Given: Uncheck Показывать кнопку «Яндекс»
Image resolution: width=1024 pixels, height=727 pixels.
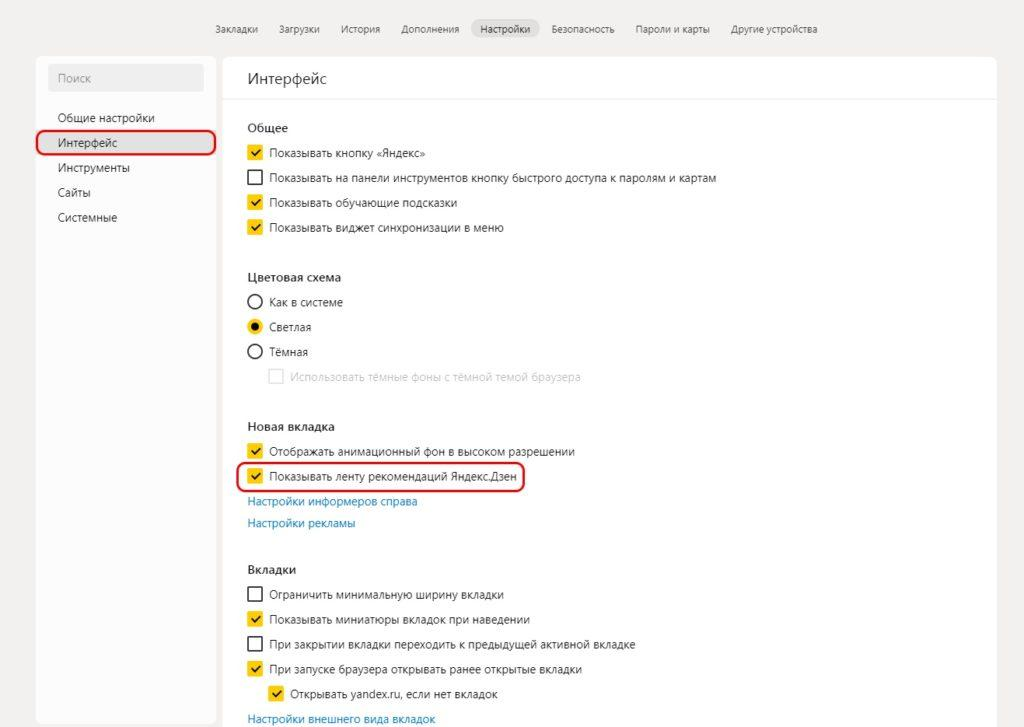Looking at the screenshot, I should coord(255,153).
